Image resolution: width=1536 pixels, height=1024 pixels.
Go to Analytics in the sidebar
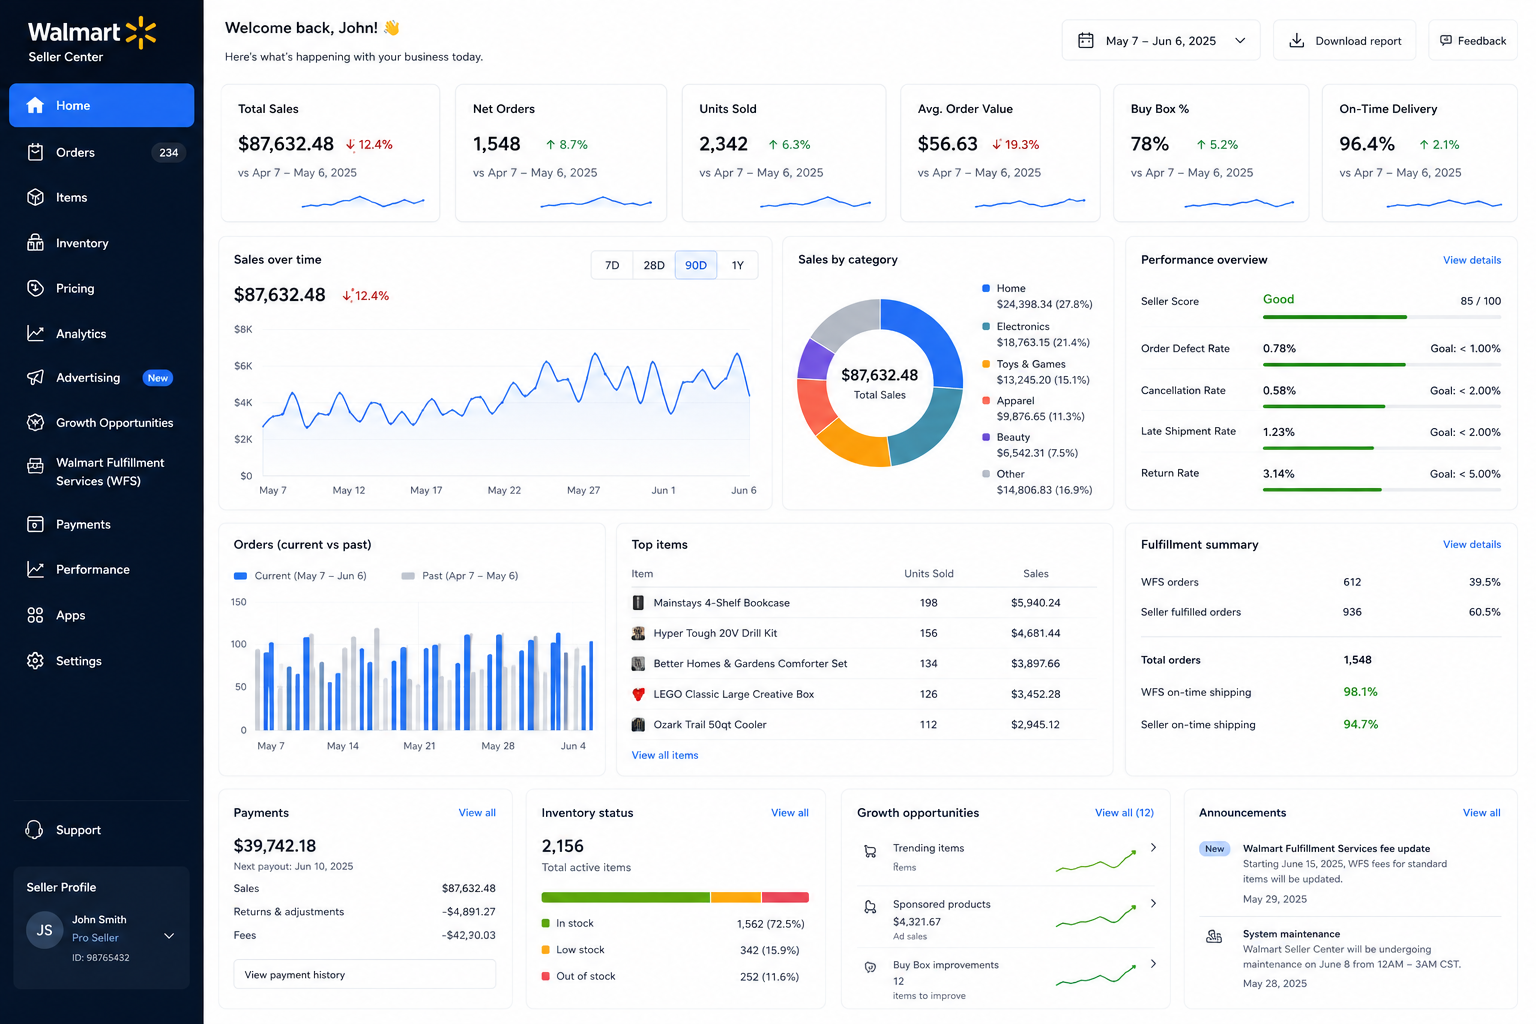pos(101,333)
